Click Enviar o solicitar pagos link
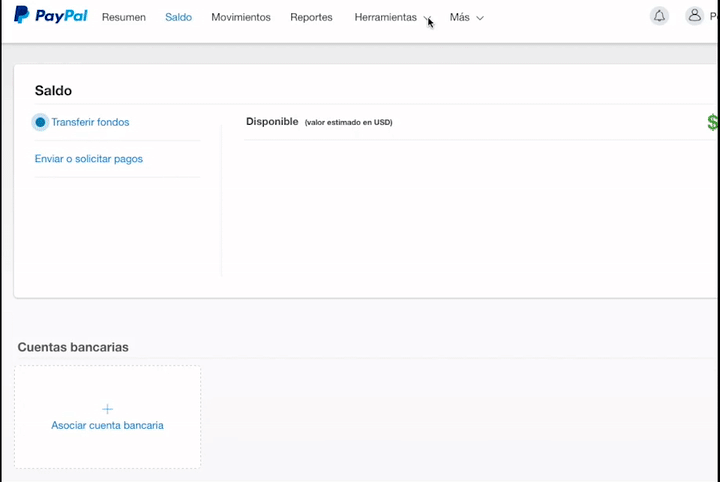The width and height of the screenshot is (720, 482). click(x=89, y=159)
